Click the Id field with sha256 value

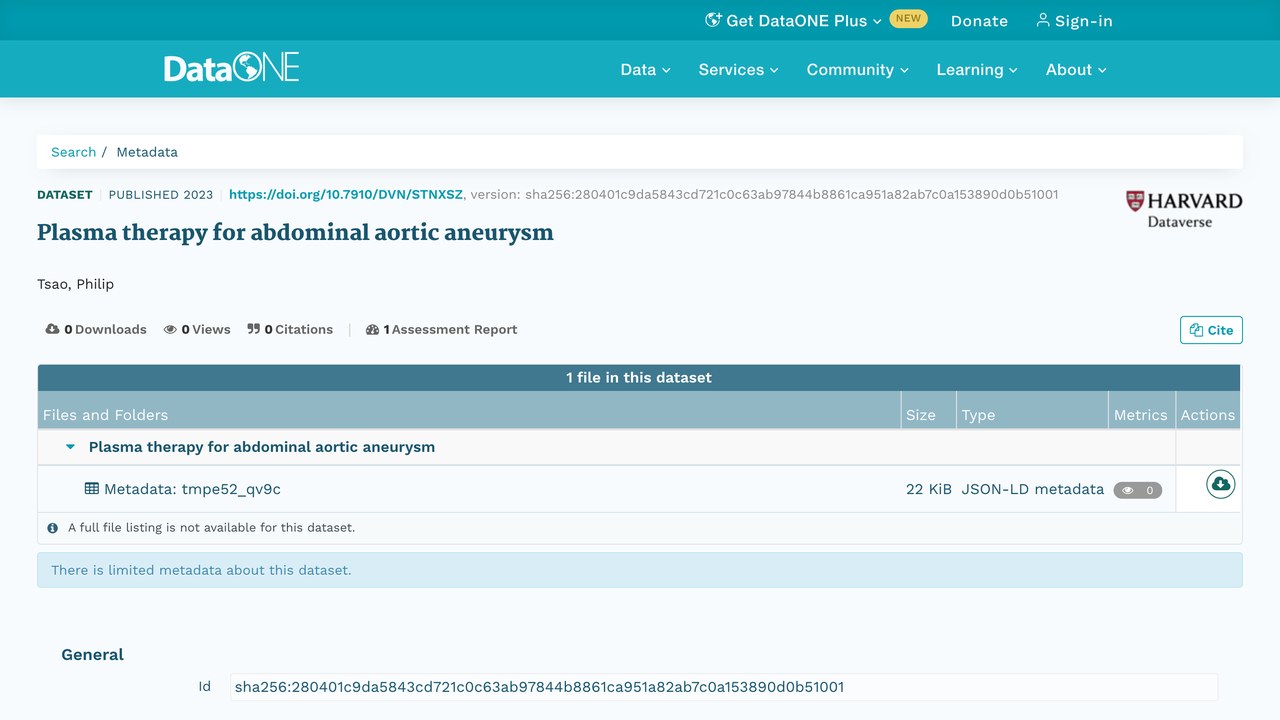point(724,687)
